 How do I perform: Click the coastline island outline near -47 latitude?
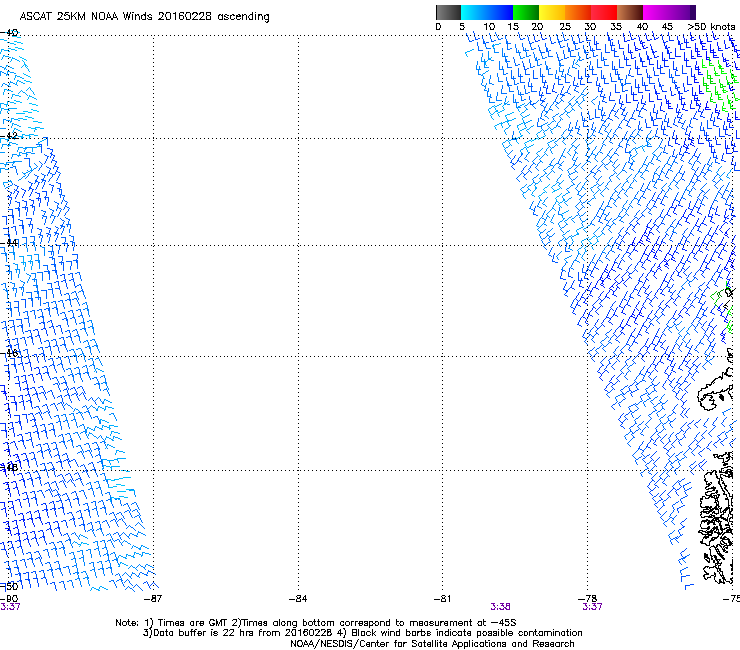click(715, 391)
